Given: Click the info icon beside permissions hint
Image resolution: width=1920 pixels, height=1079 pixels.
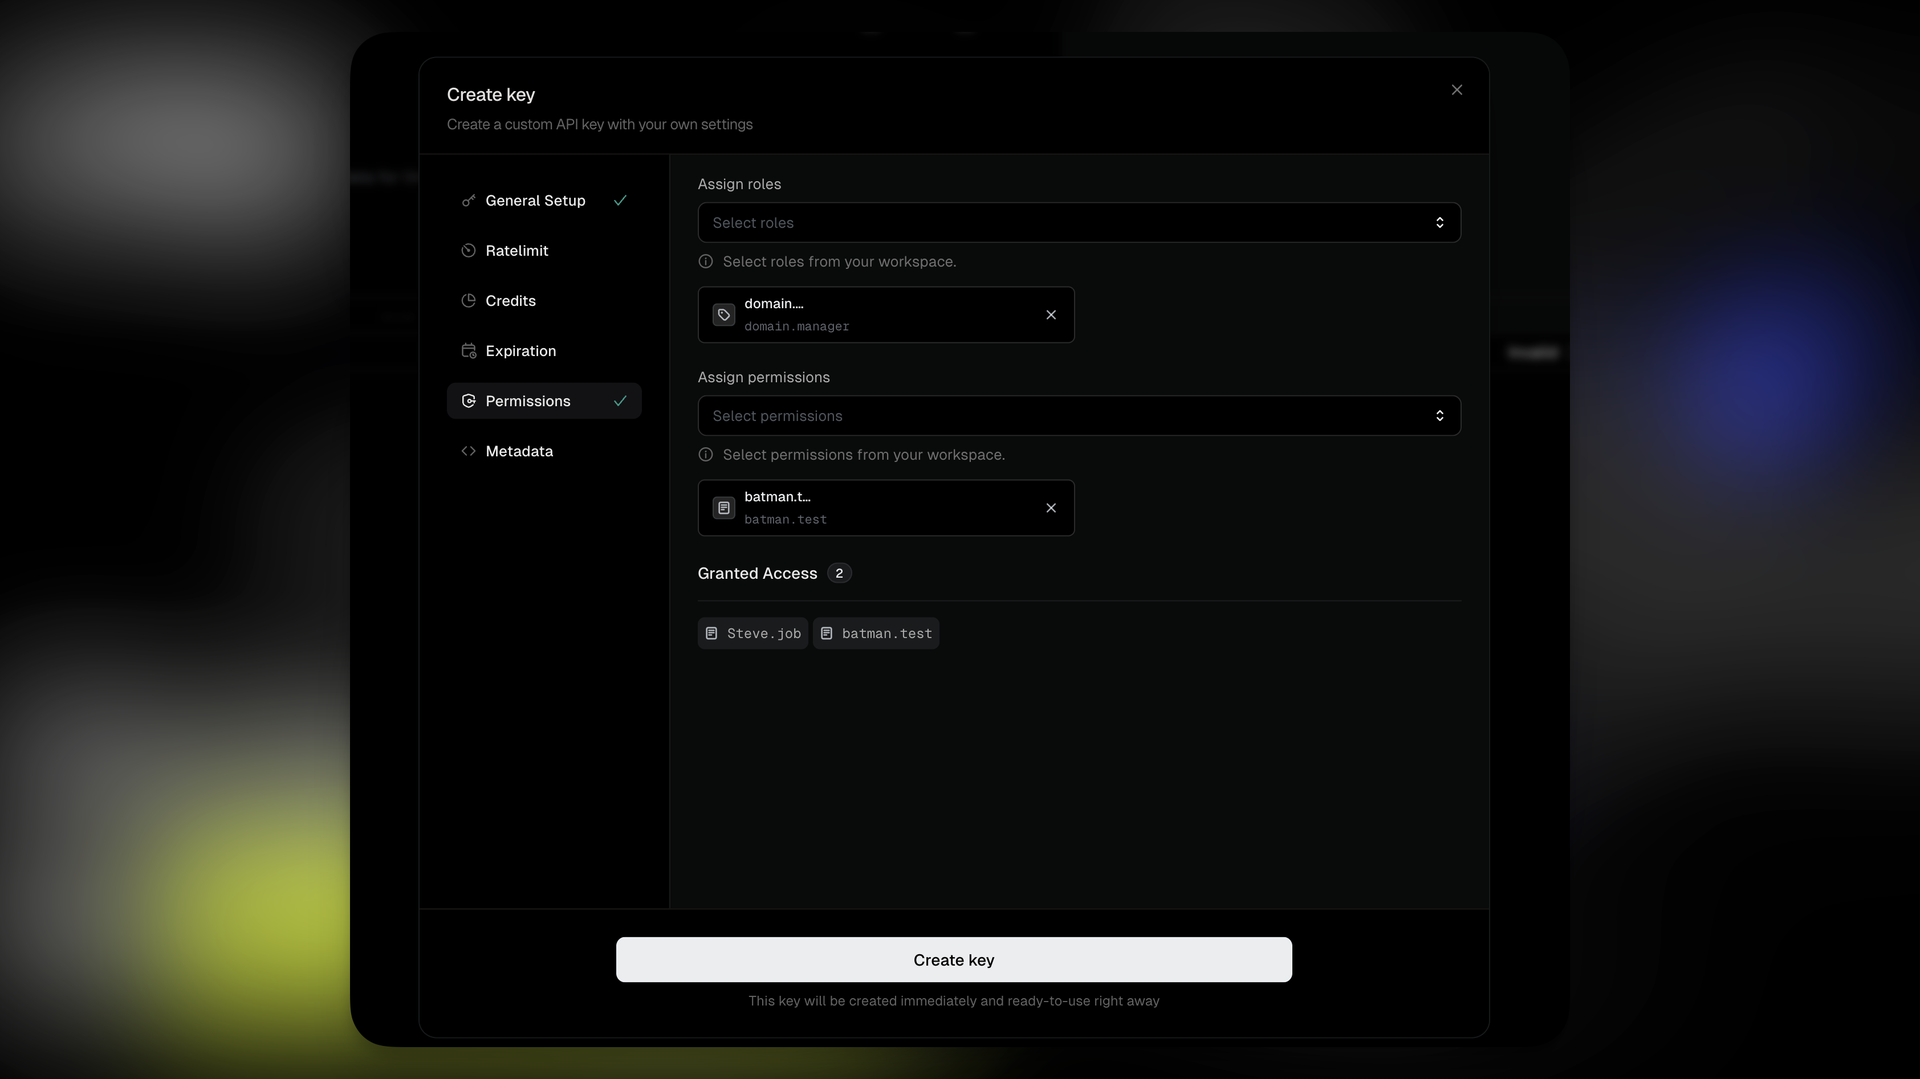Looking at the screenshot, I should tap(706, 455).
